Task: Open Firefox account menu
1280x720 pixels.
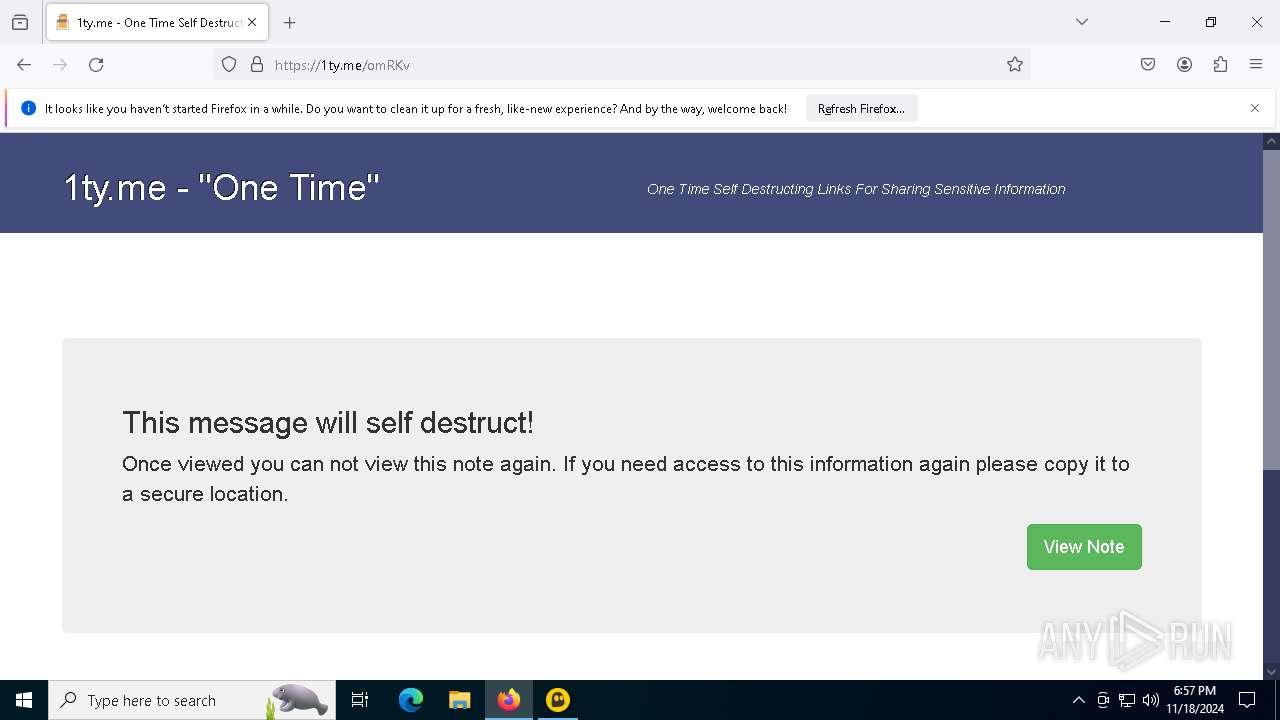Action: [1184, 65]
